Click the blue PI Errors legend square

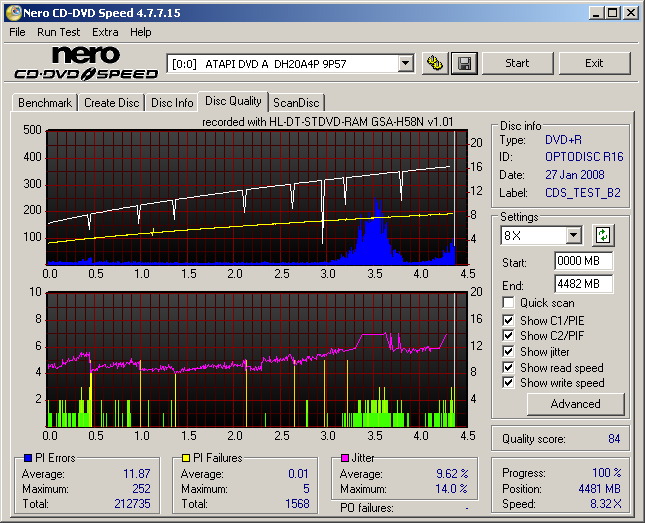click(x=28, y=458)
